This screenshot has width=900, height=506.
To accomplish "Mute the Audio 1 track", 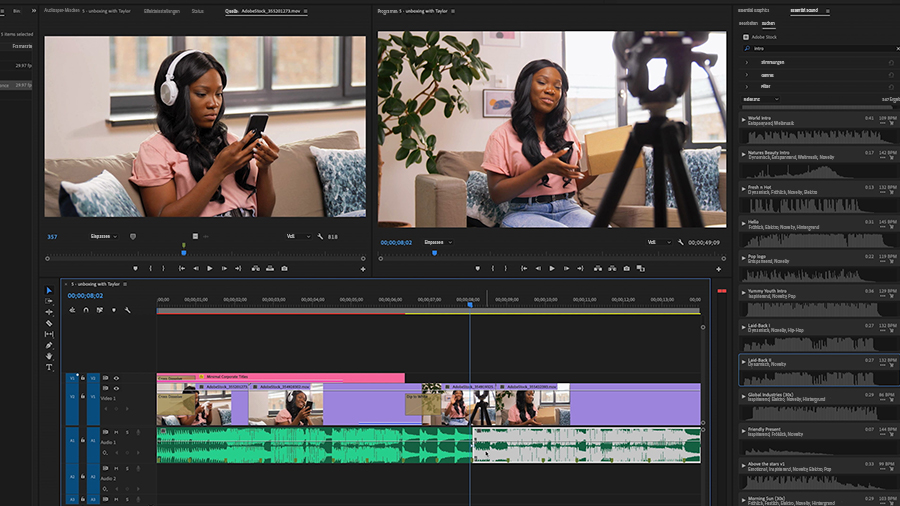I will coord(116,432).
